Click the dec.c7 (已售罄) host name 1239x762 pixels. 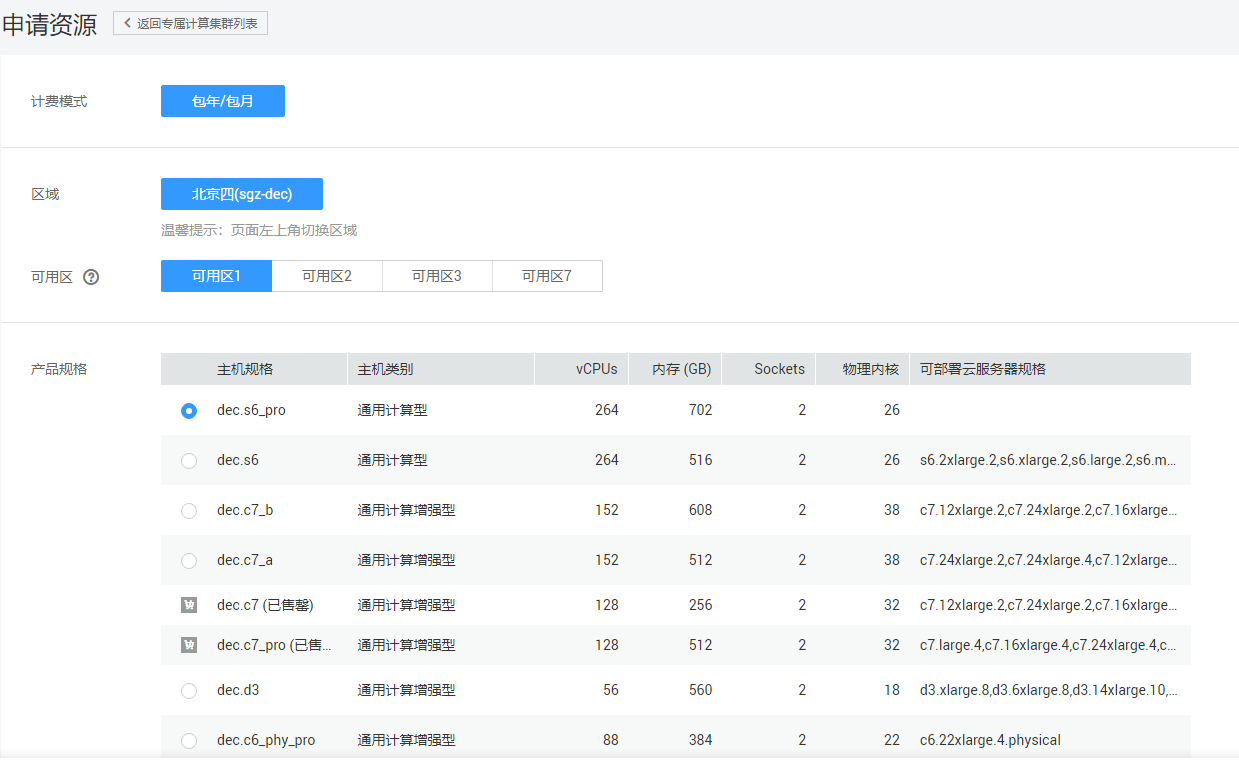tap(265, 605)
